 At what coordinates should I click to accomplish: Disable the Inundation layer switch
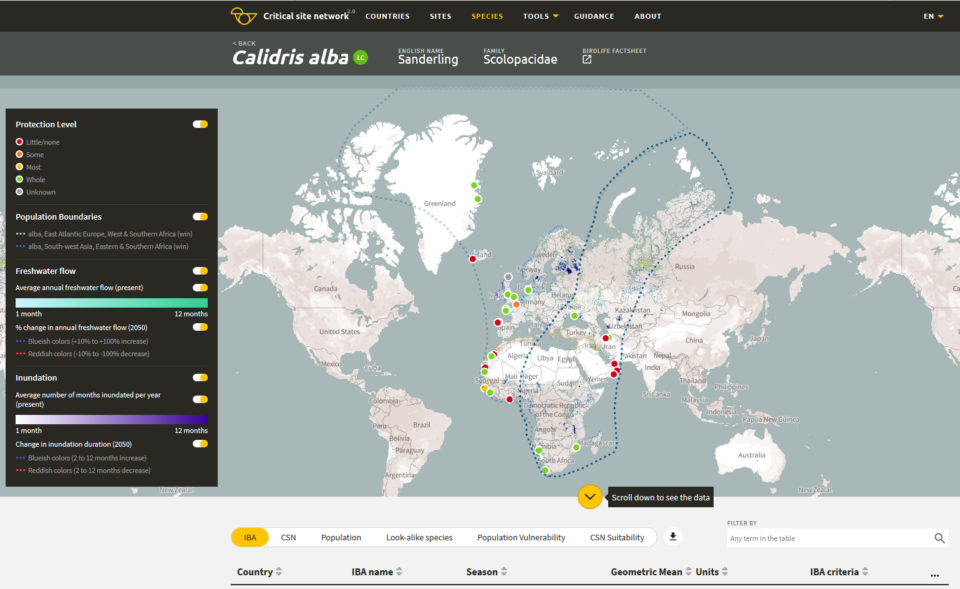point(200,378)
